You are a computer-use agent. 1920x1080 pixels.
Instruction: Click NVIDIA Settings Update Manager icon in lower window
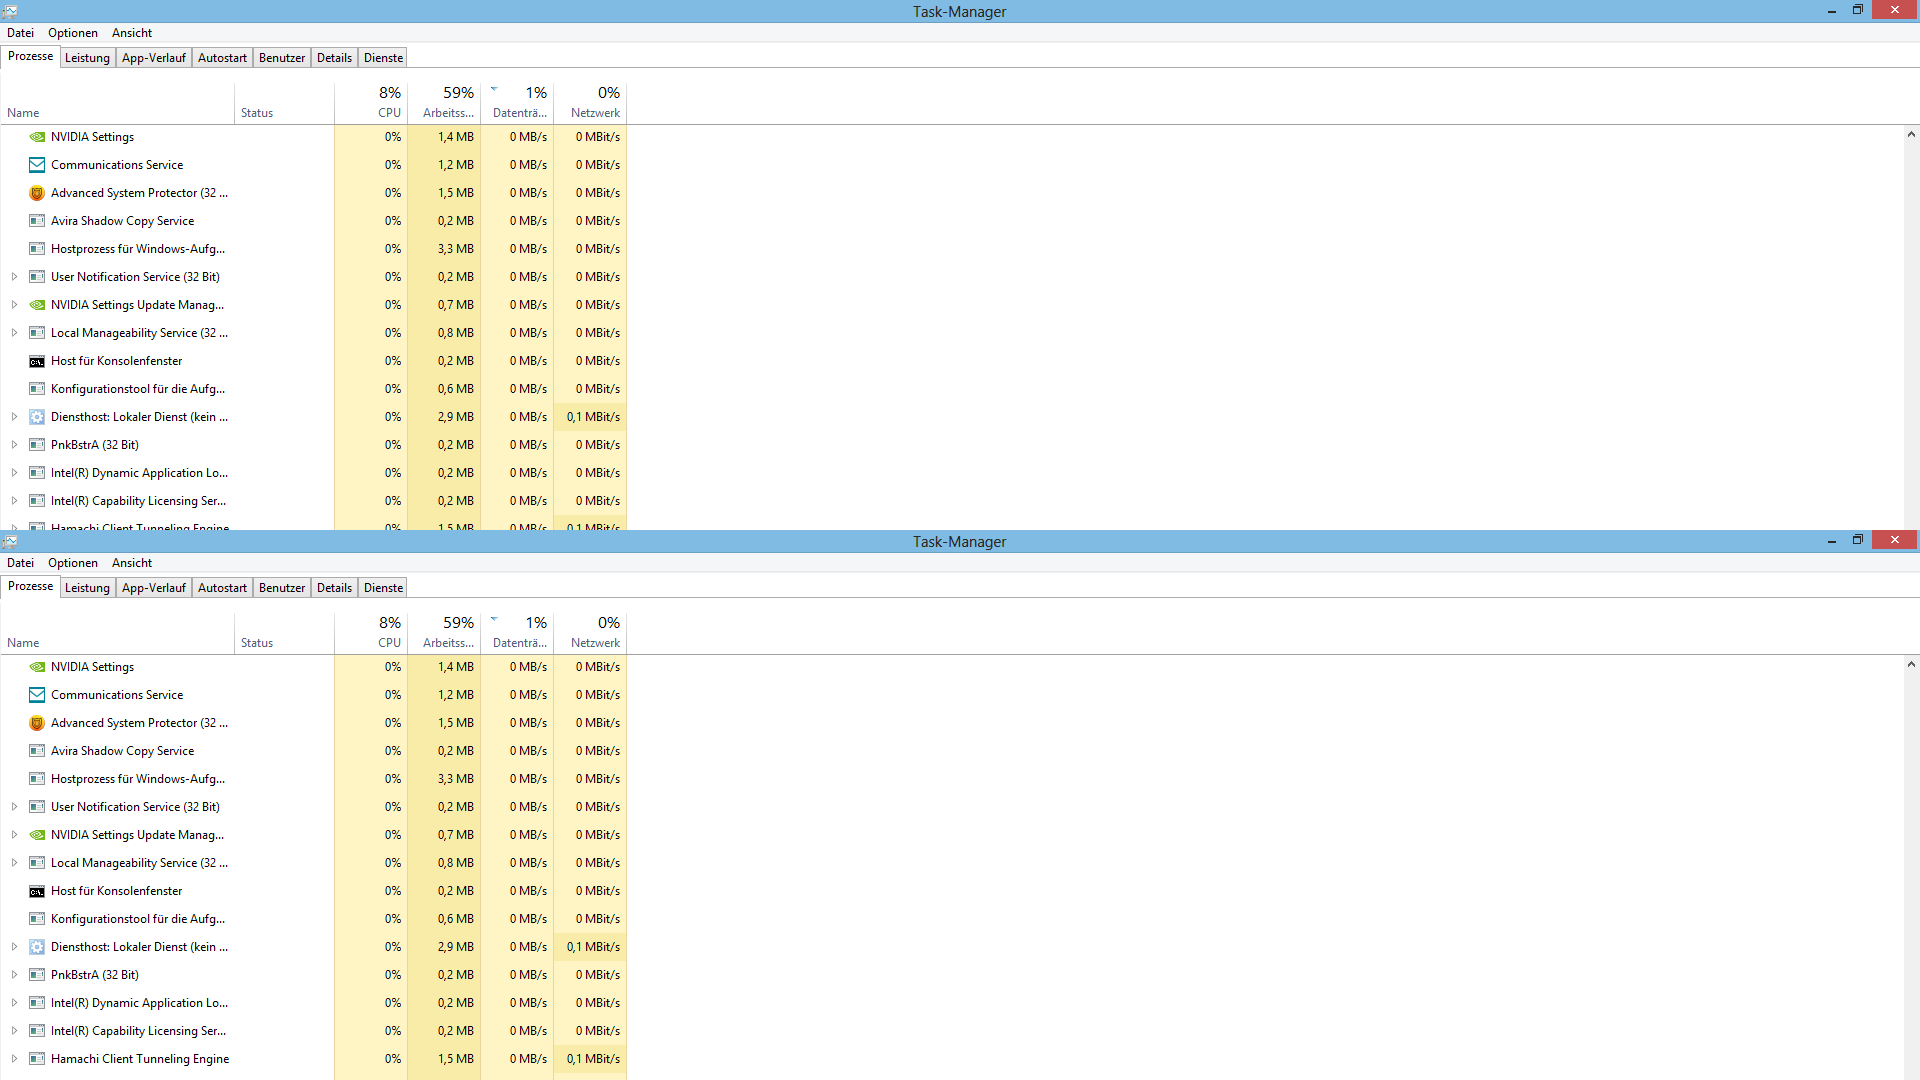point(37,835)
